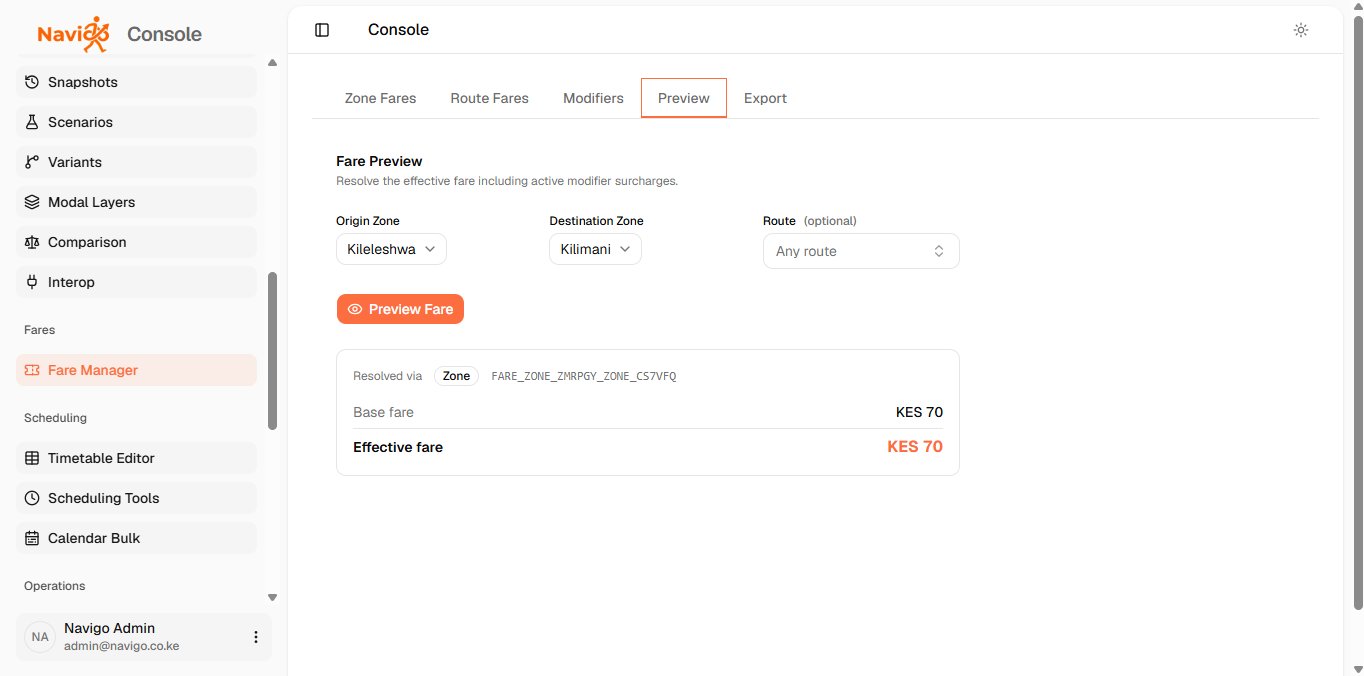Click the Preview Fare button

tap(400, 309)
